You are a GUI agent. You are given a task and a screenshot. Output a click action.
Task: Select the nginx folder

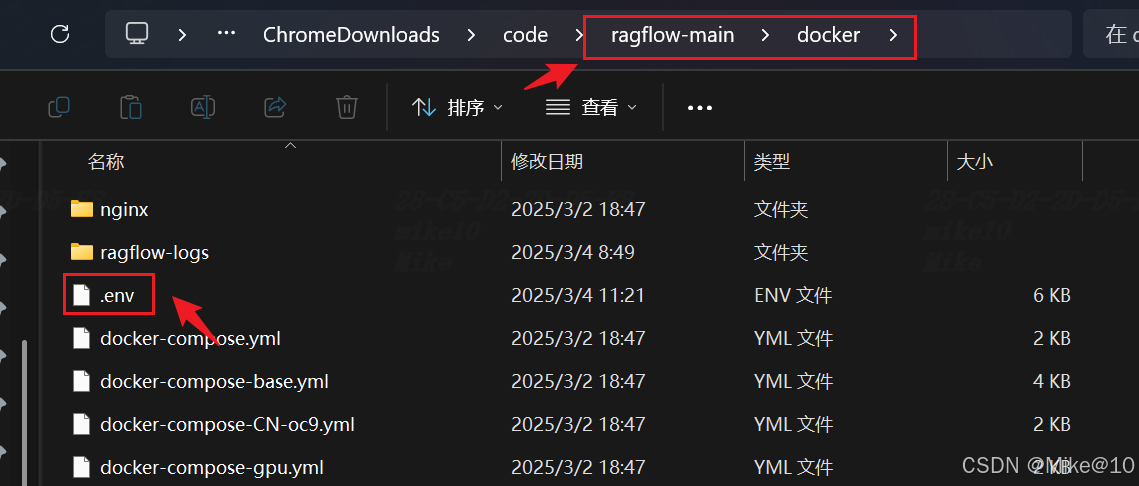124,210
